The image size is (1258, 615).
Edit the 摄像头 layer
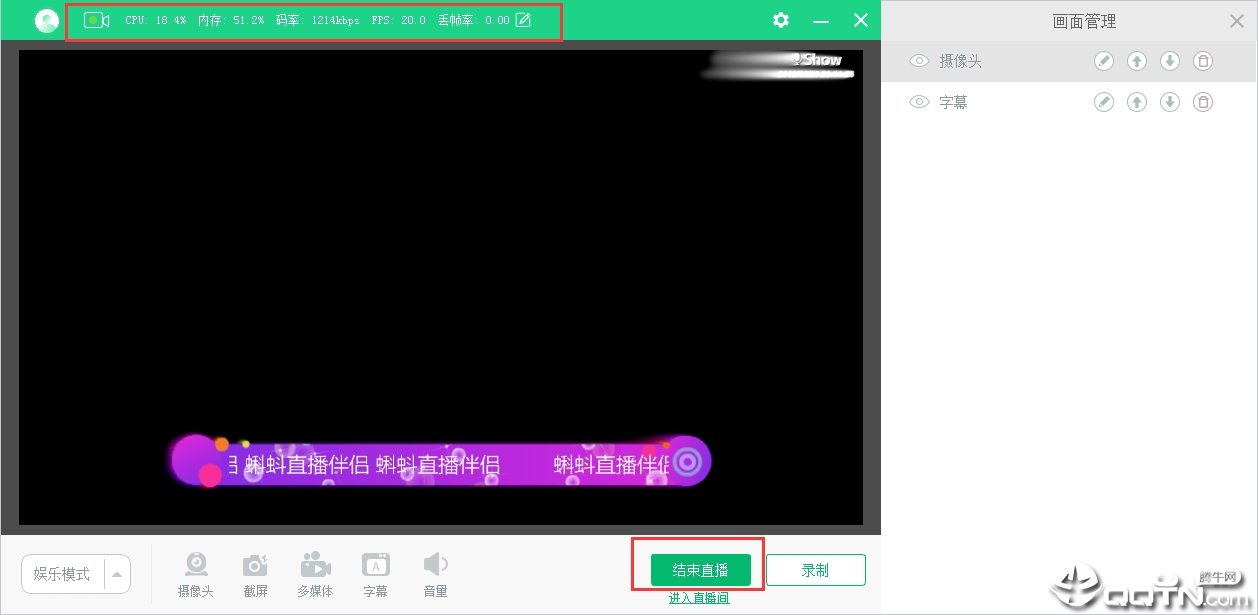1104,61
